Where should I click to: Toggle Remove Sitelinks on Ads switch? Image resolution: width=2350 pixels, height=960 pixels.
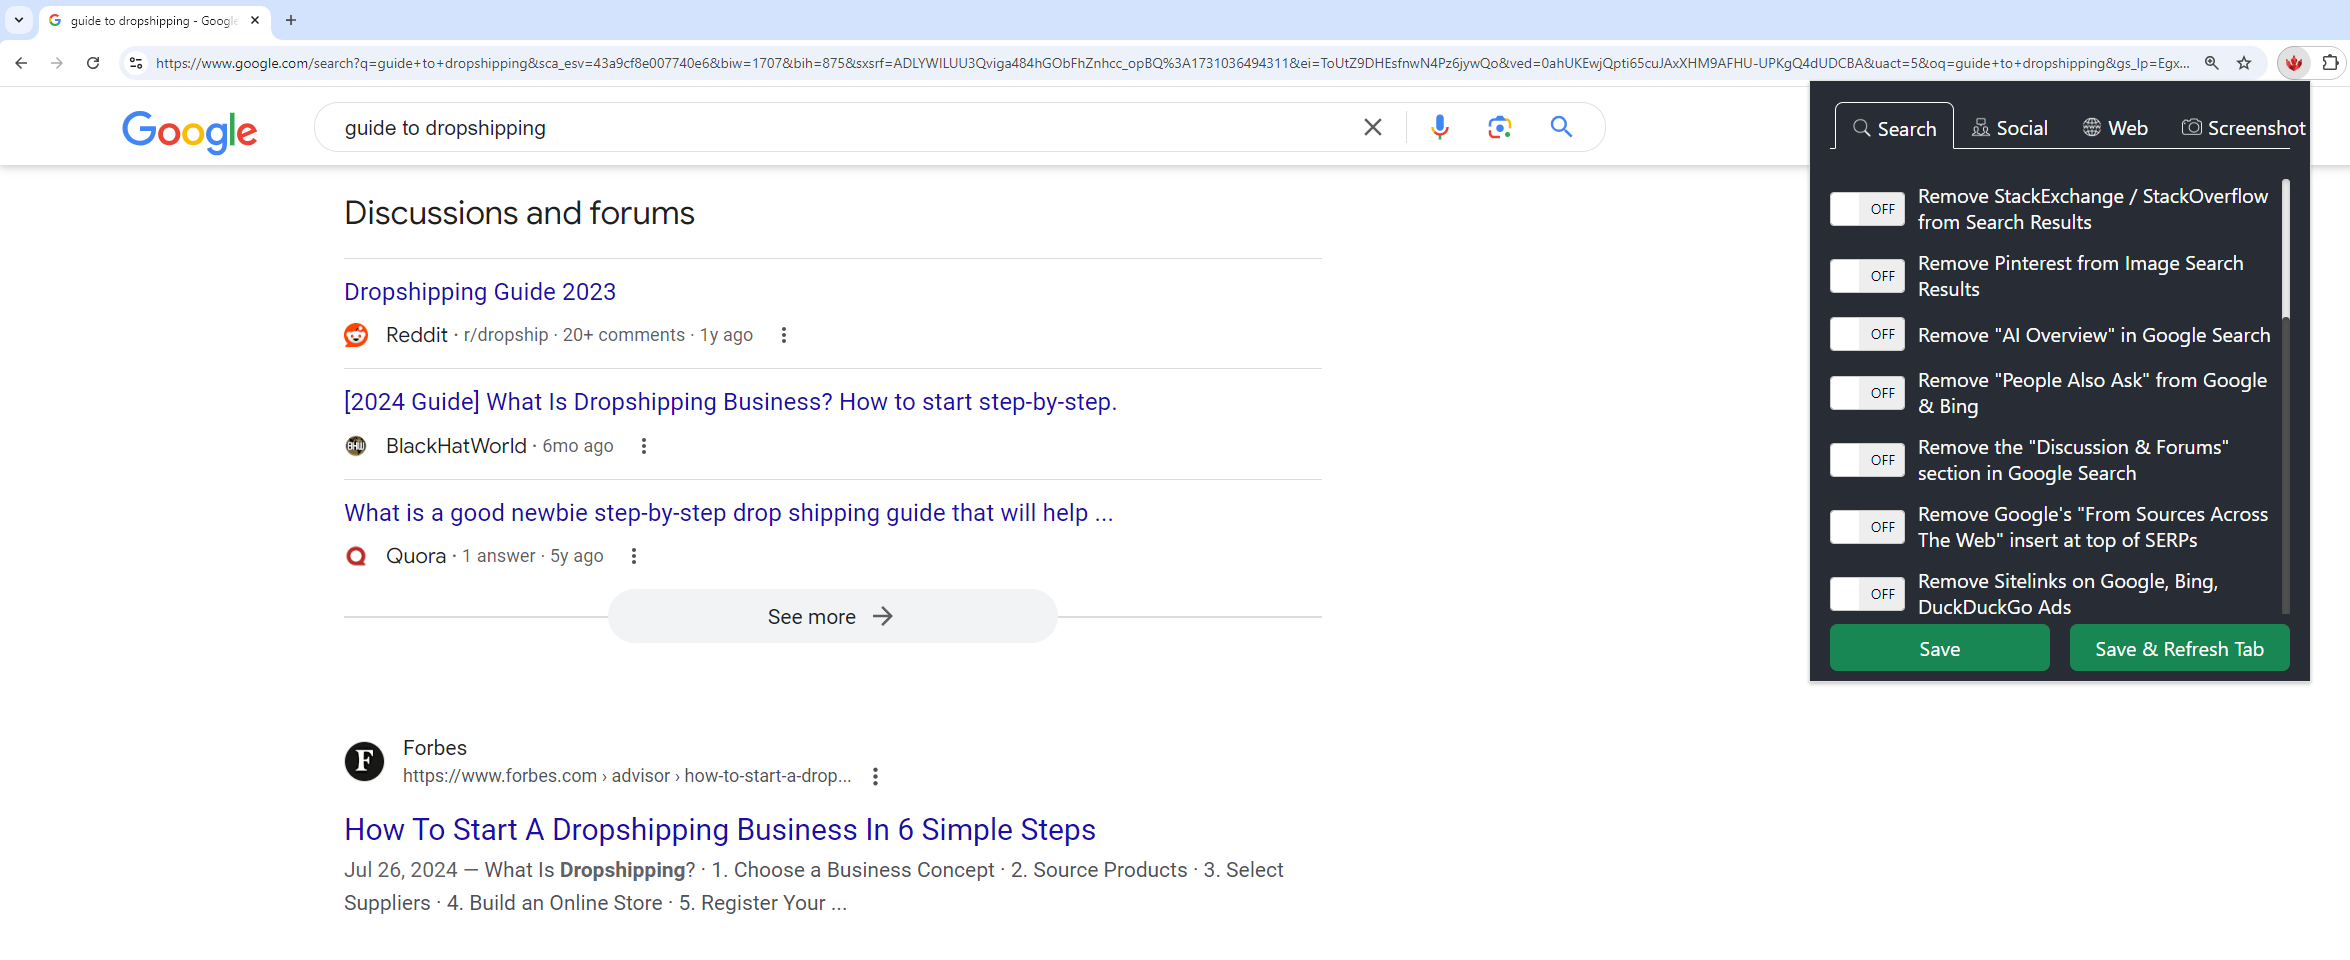[1867, 594]
